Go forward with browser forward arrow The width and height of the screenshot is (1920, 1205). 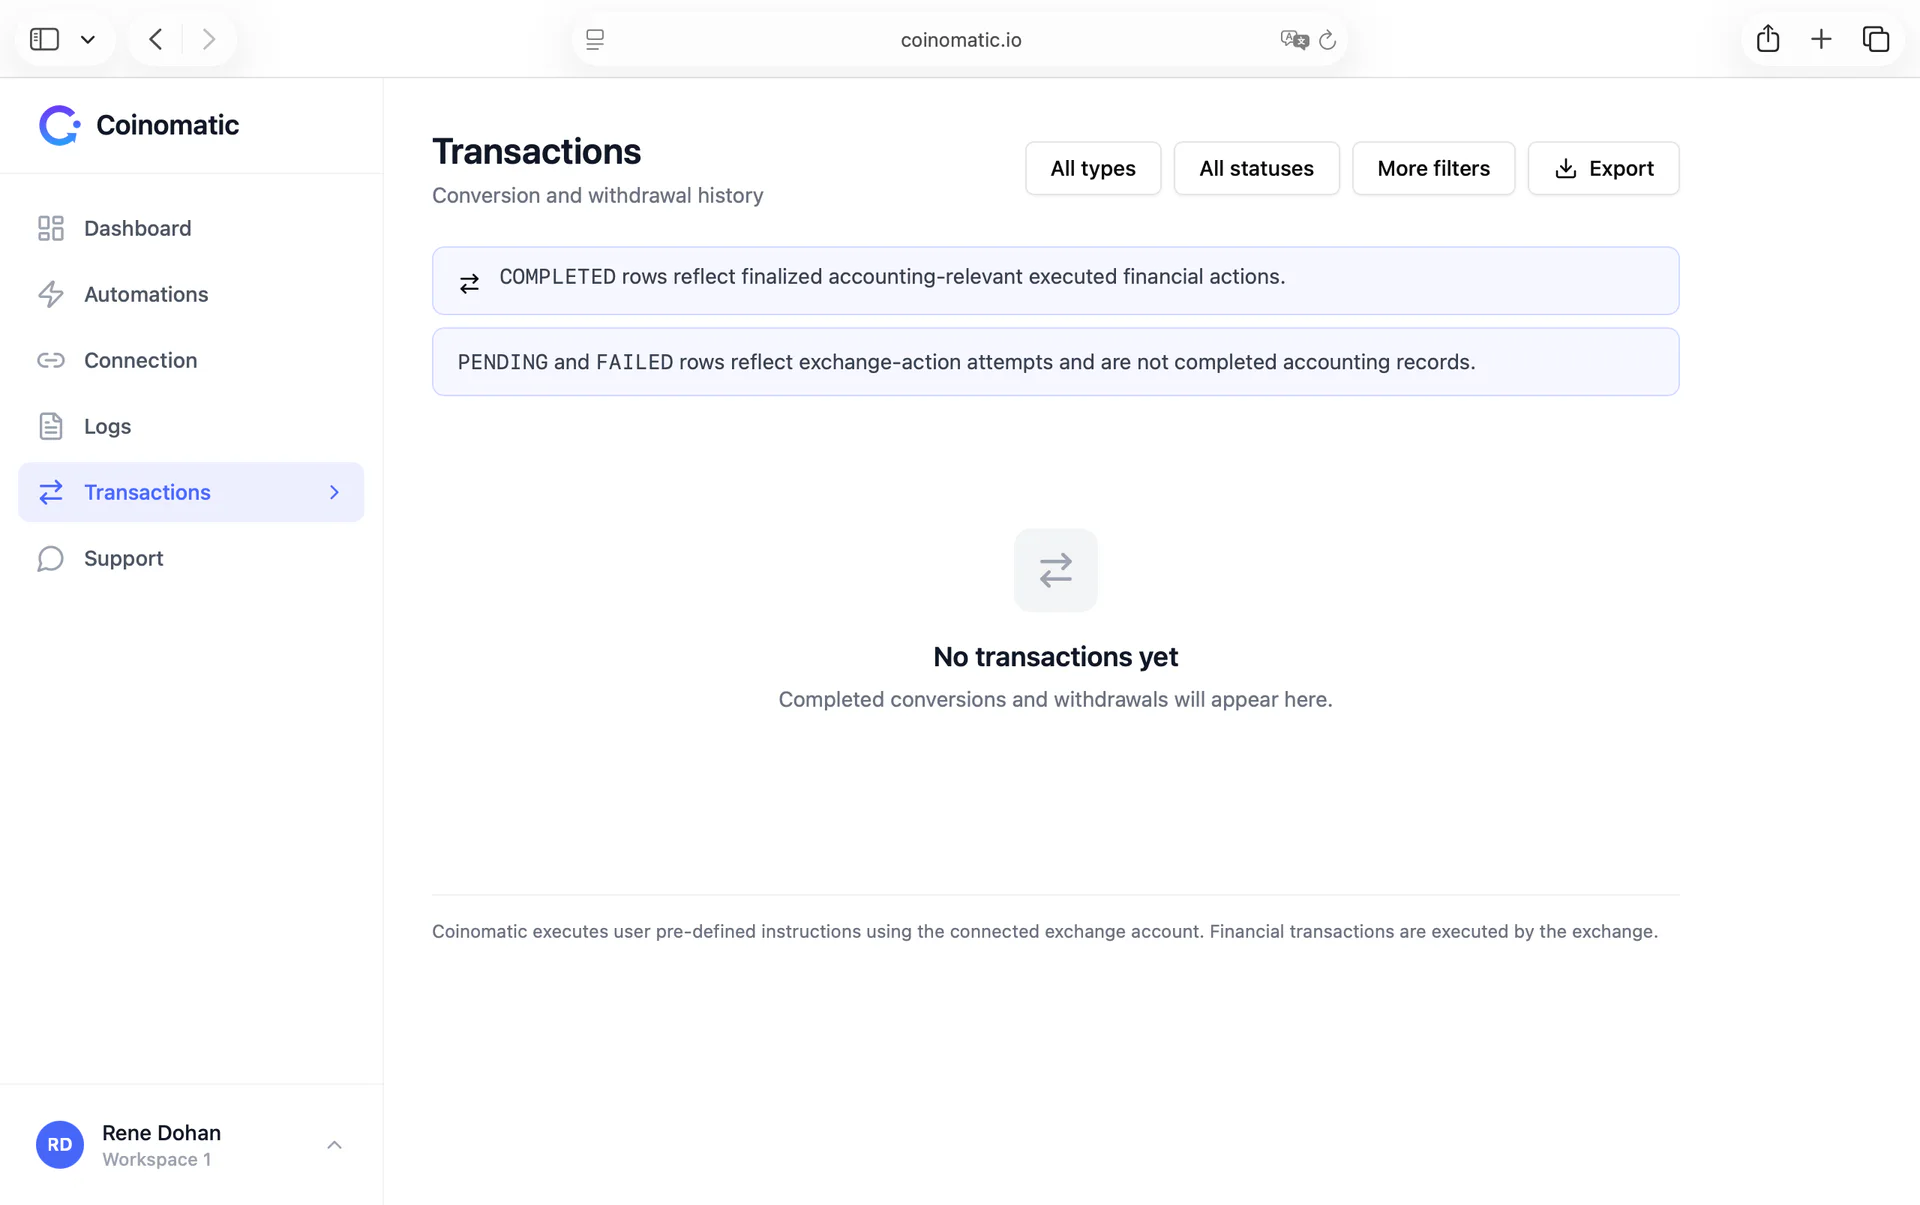click(x=208, y=39)
